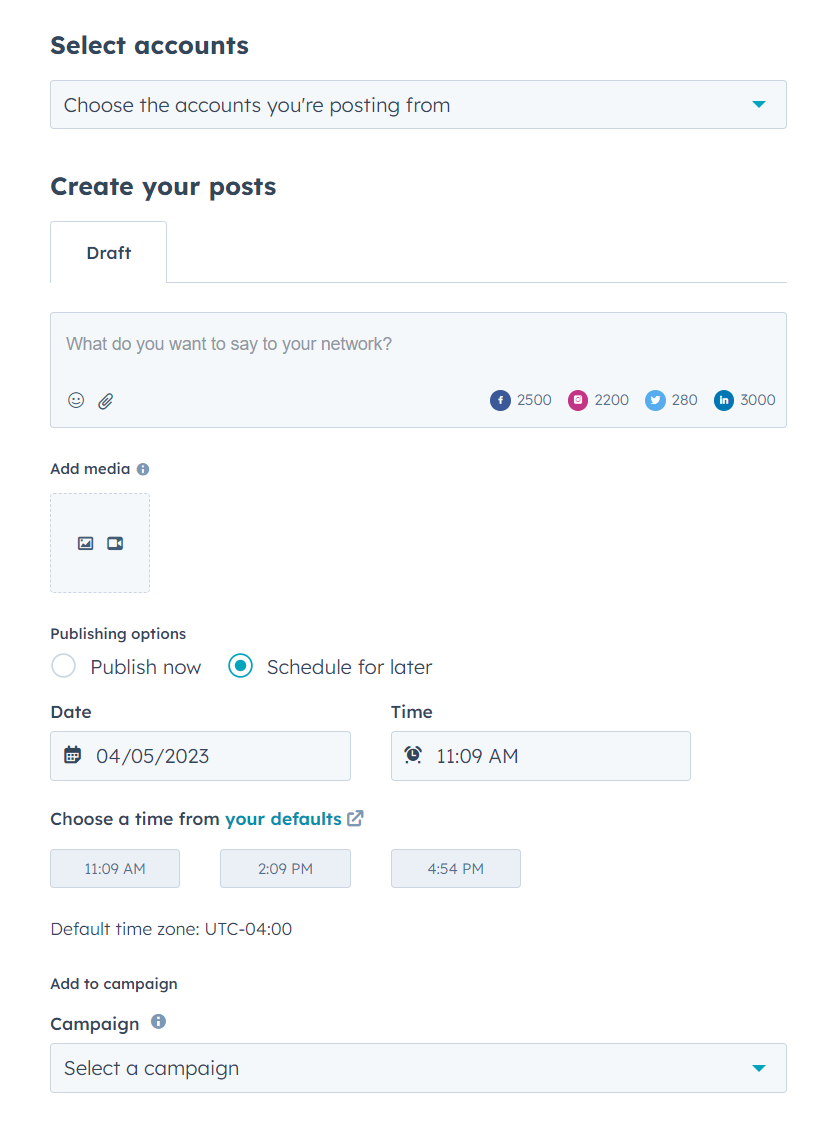Image resolution: width=817 pixels, height=1124 pixels.
Task: Expand the campaign dropdown arrow
Action: [x=762, y=1068]
